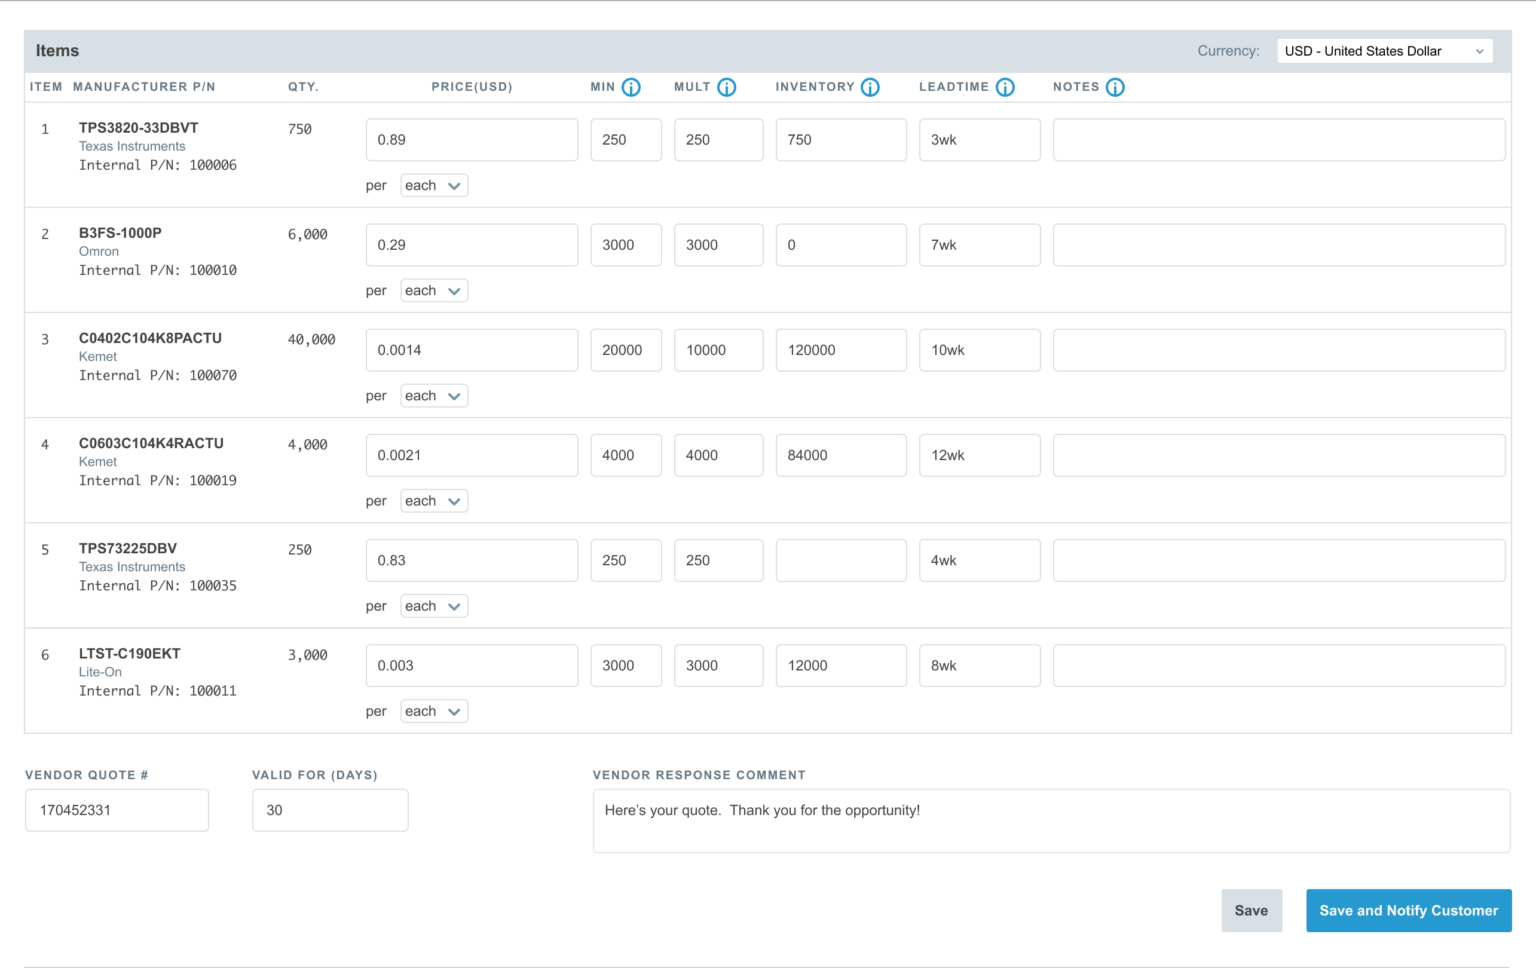The height and width of the screenshot is (968, 1536).
Task: Open the MIN column info tooltip
Action: pos(631,87)
